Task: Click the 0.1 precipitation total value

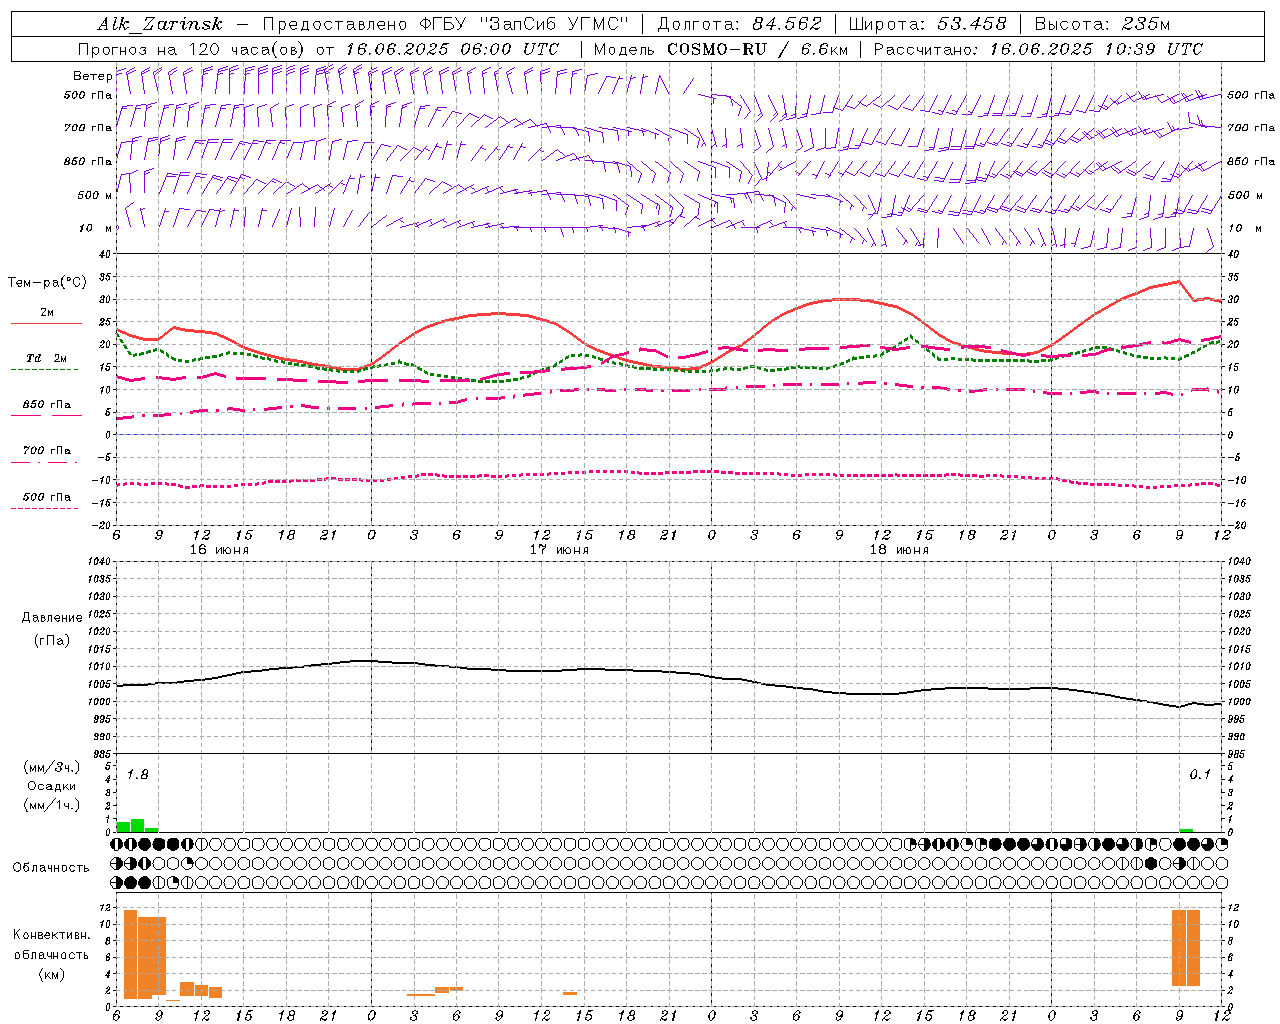Action: (x=1200, y=775)
